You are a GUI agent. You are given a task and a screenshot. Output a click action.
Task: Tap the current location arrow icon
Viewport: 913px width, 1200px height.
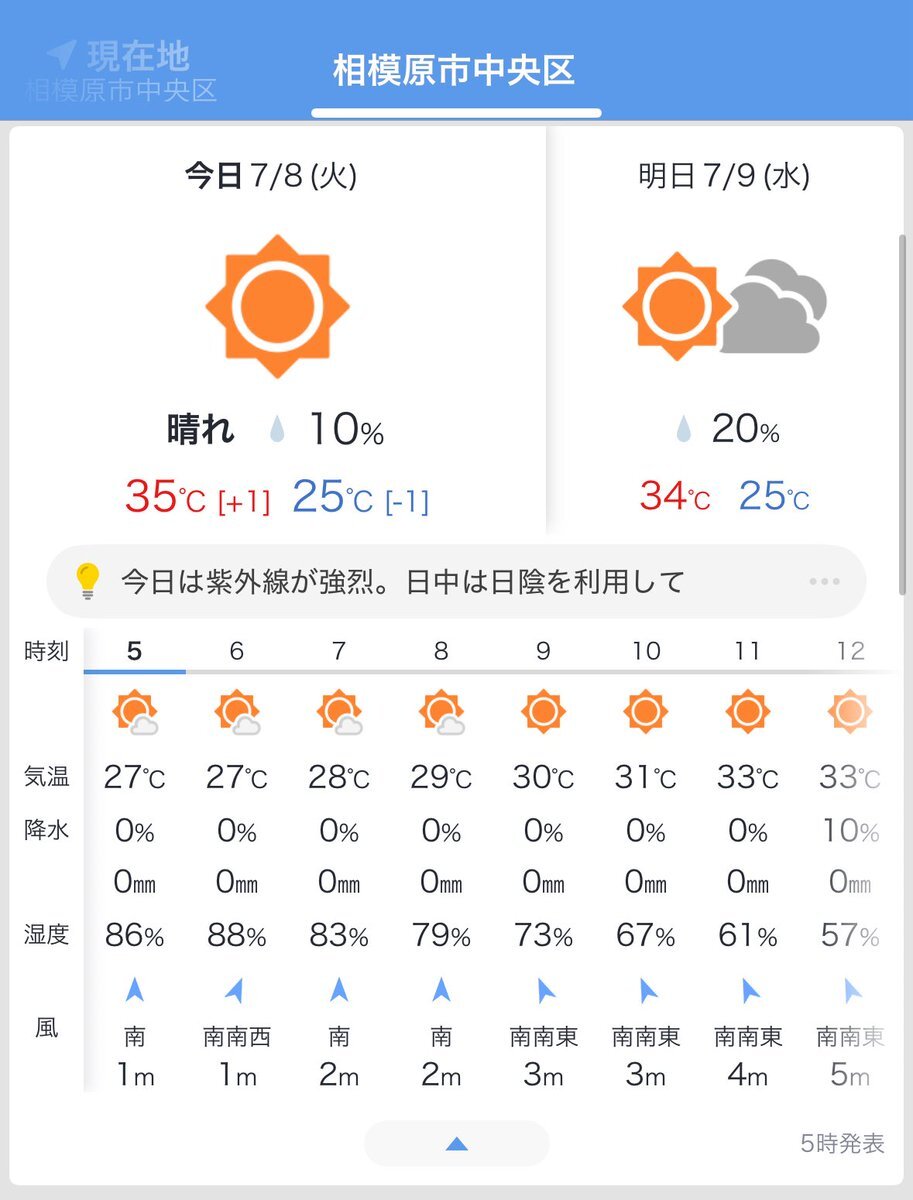point(62,55)
